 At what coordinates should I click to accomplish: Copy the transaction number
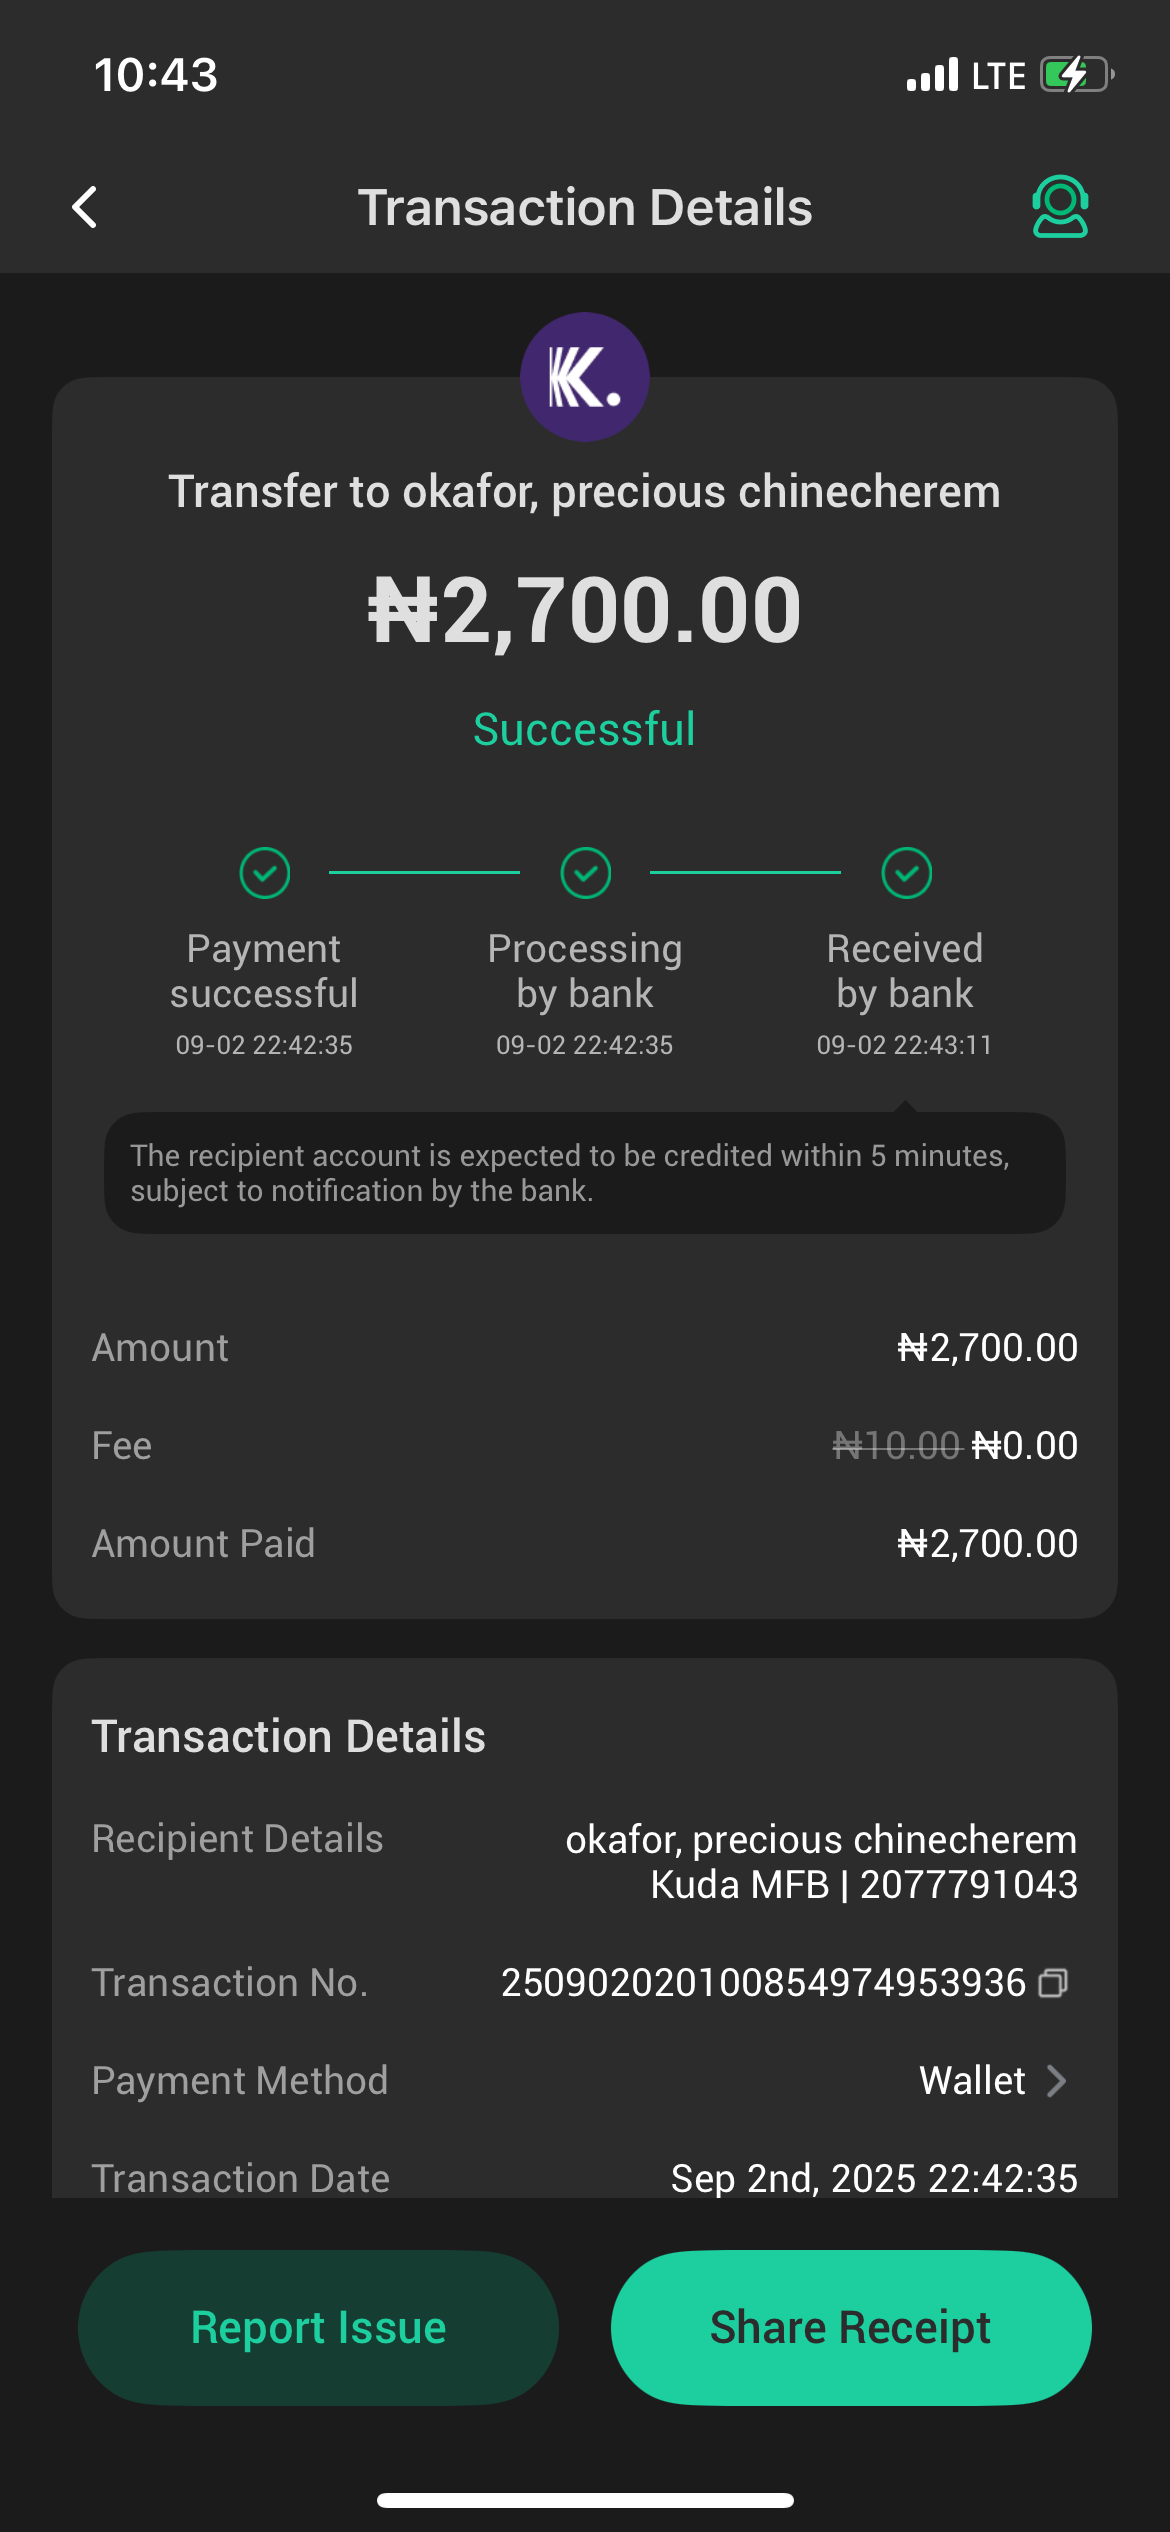tap(1053, 1983)
